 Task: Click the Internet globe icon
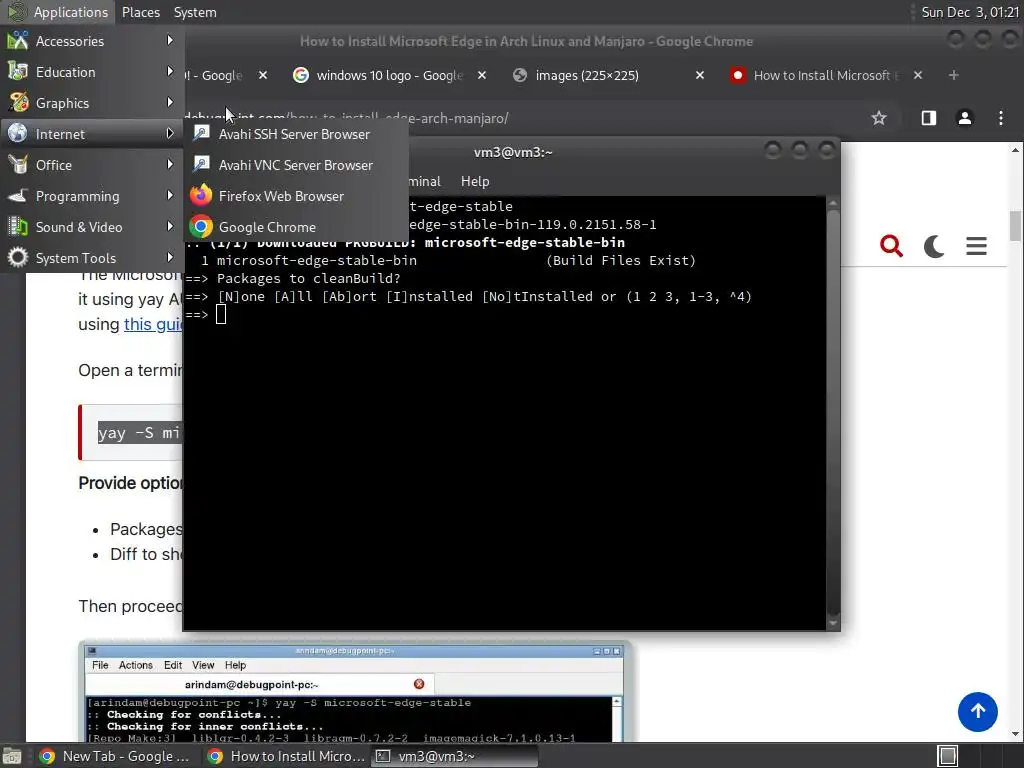(x=18, y=133)
